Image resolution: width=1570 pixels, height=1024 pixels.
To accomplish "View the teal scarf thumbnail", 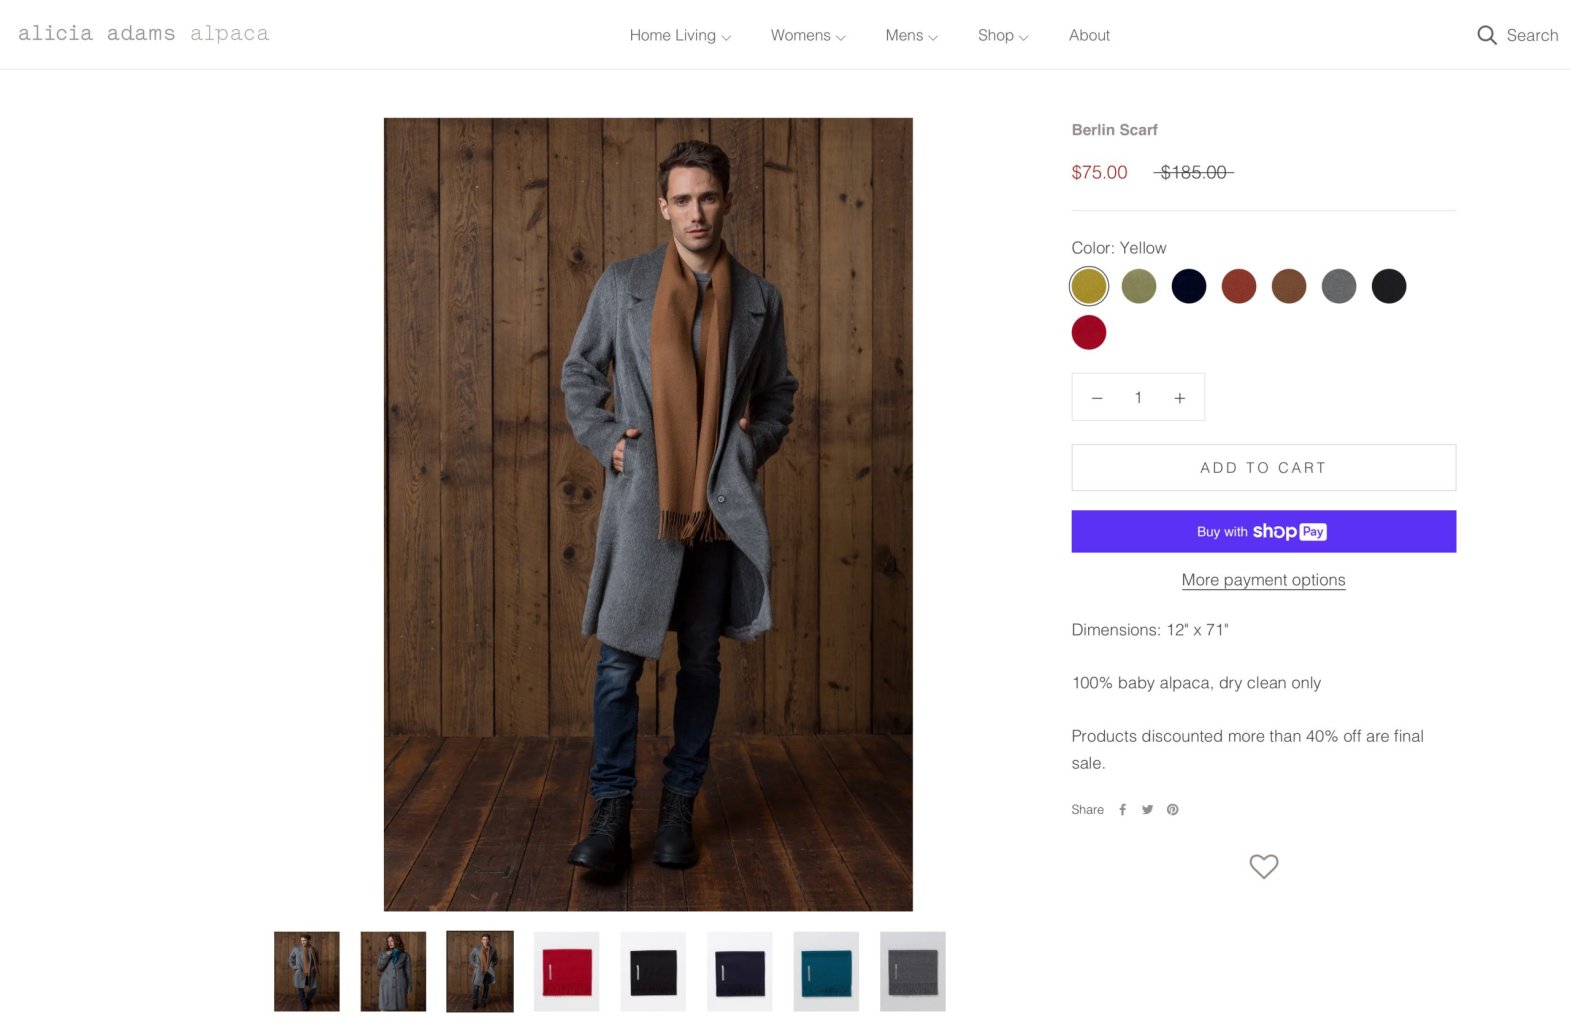I will tap(826, 971).
